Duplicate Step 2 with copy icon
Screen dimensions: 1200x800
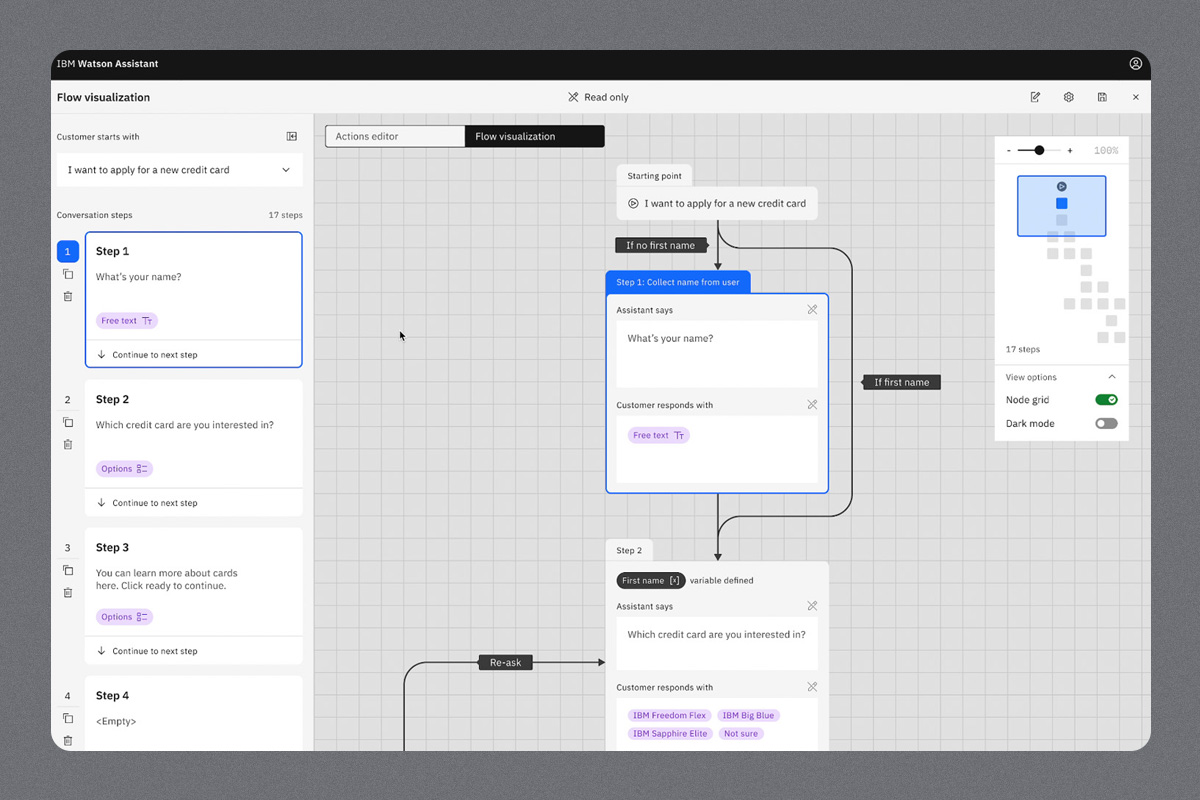(68, 422)
